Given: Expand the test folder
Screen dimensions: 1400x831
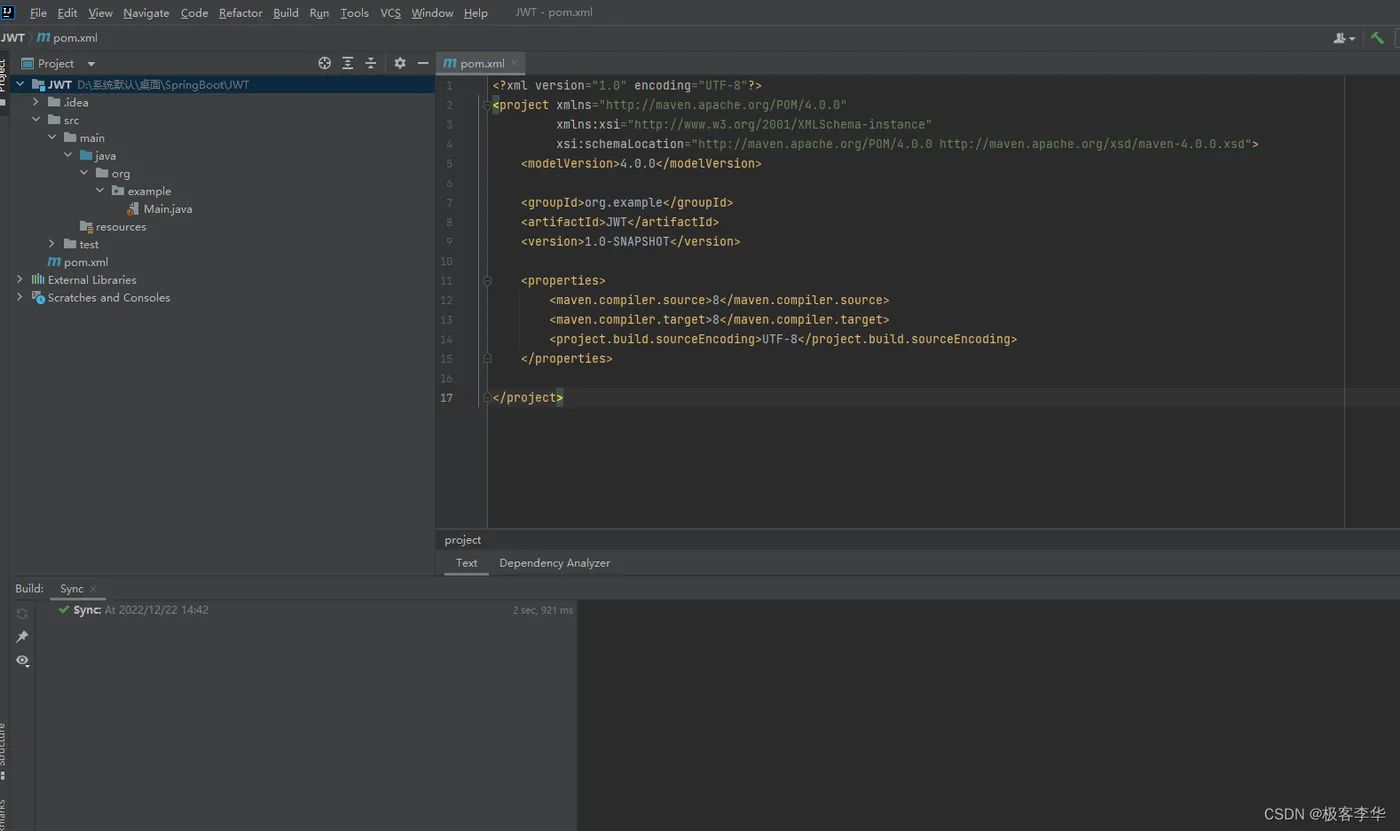Looking at the screenshot, I should (52, 244).
